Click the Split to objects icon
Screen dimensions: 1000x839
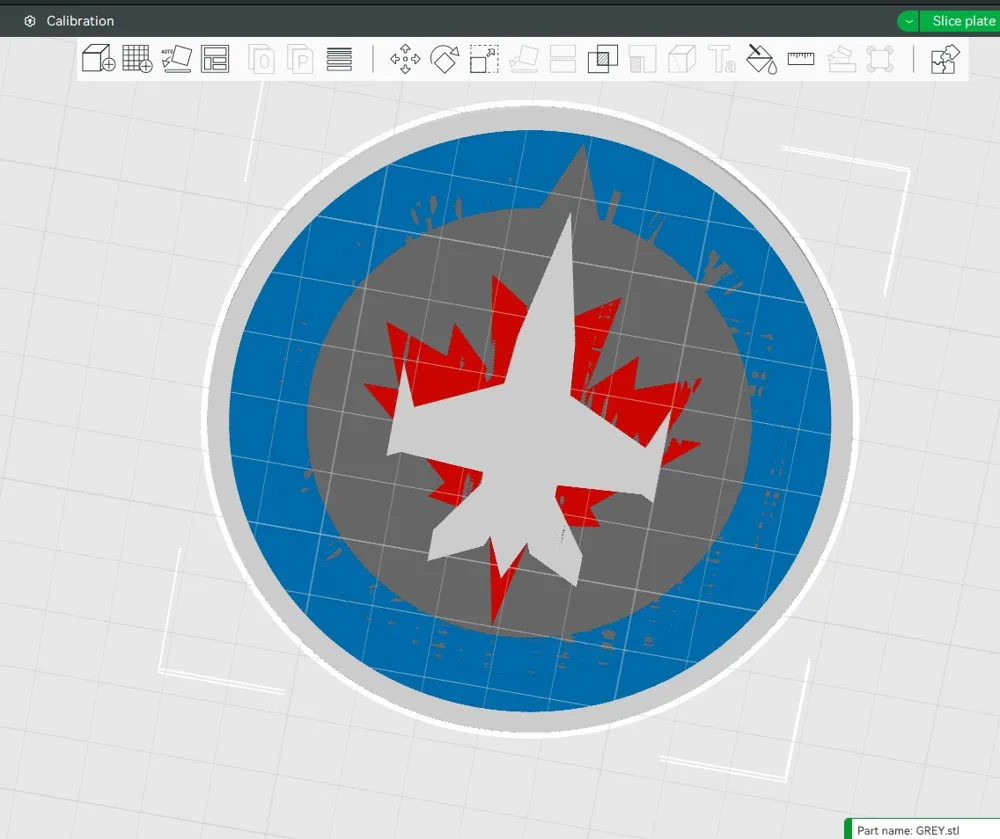261,59
